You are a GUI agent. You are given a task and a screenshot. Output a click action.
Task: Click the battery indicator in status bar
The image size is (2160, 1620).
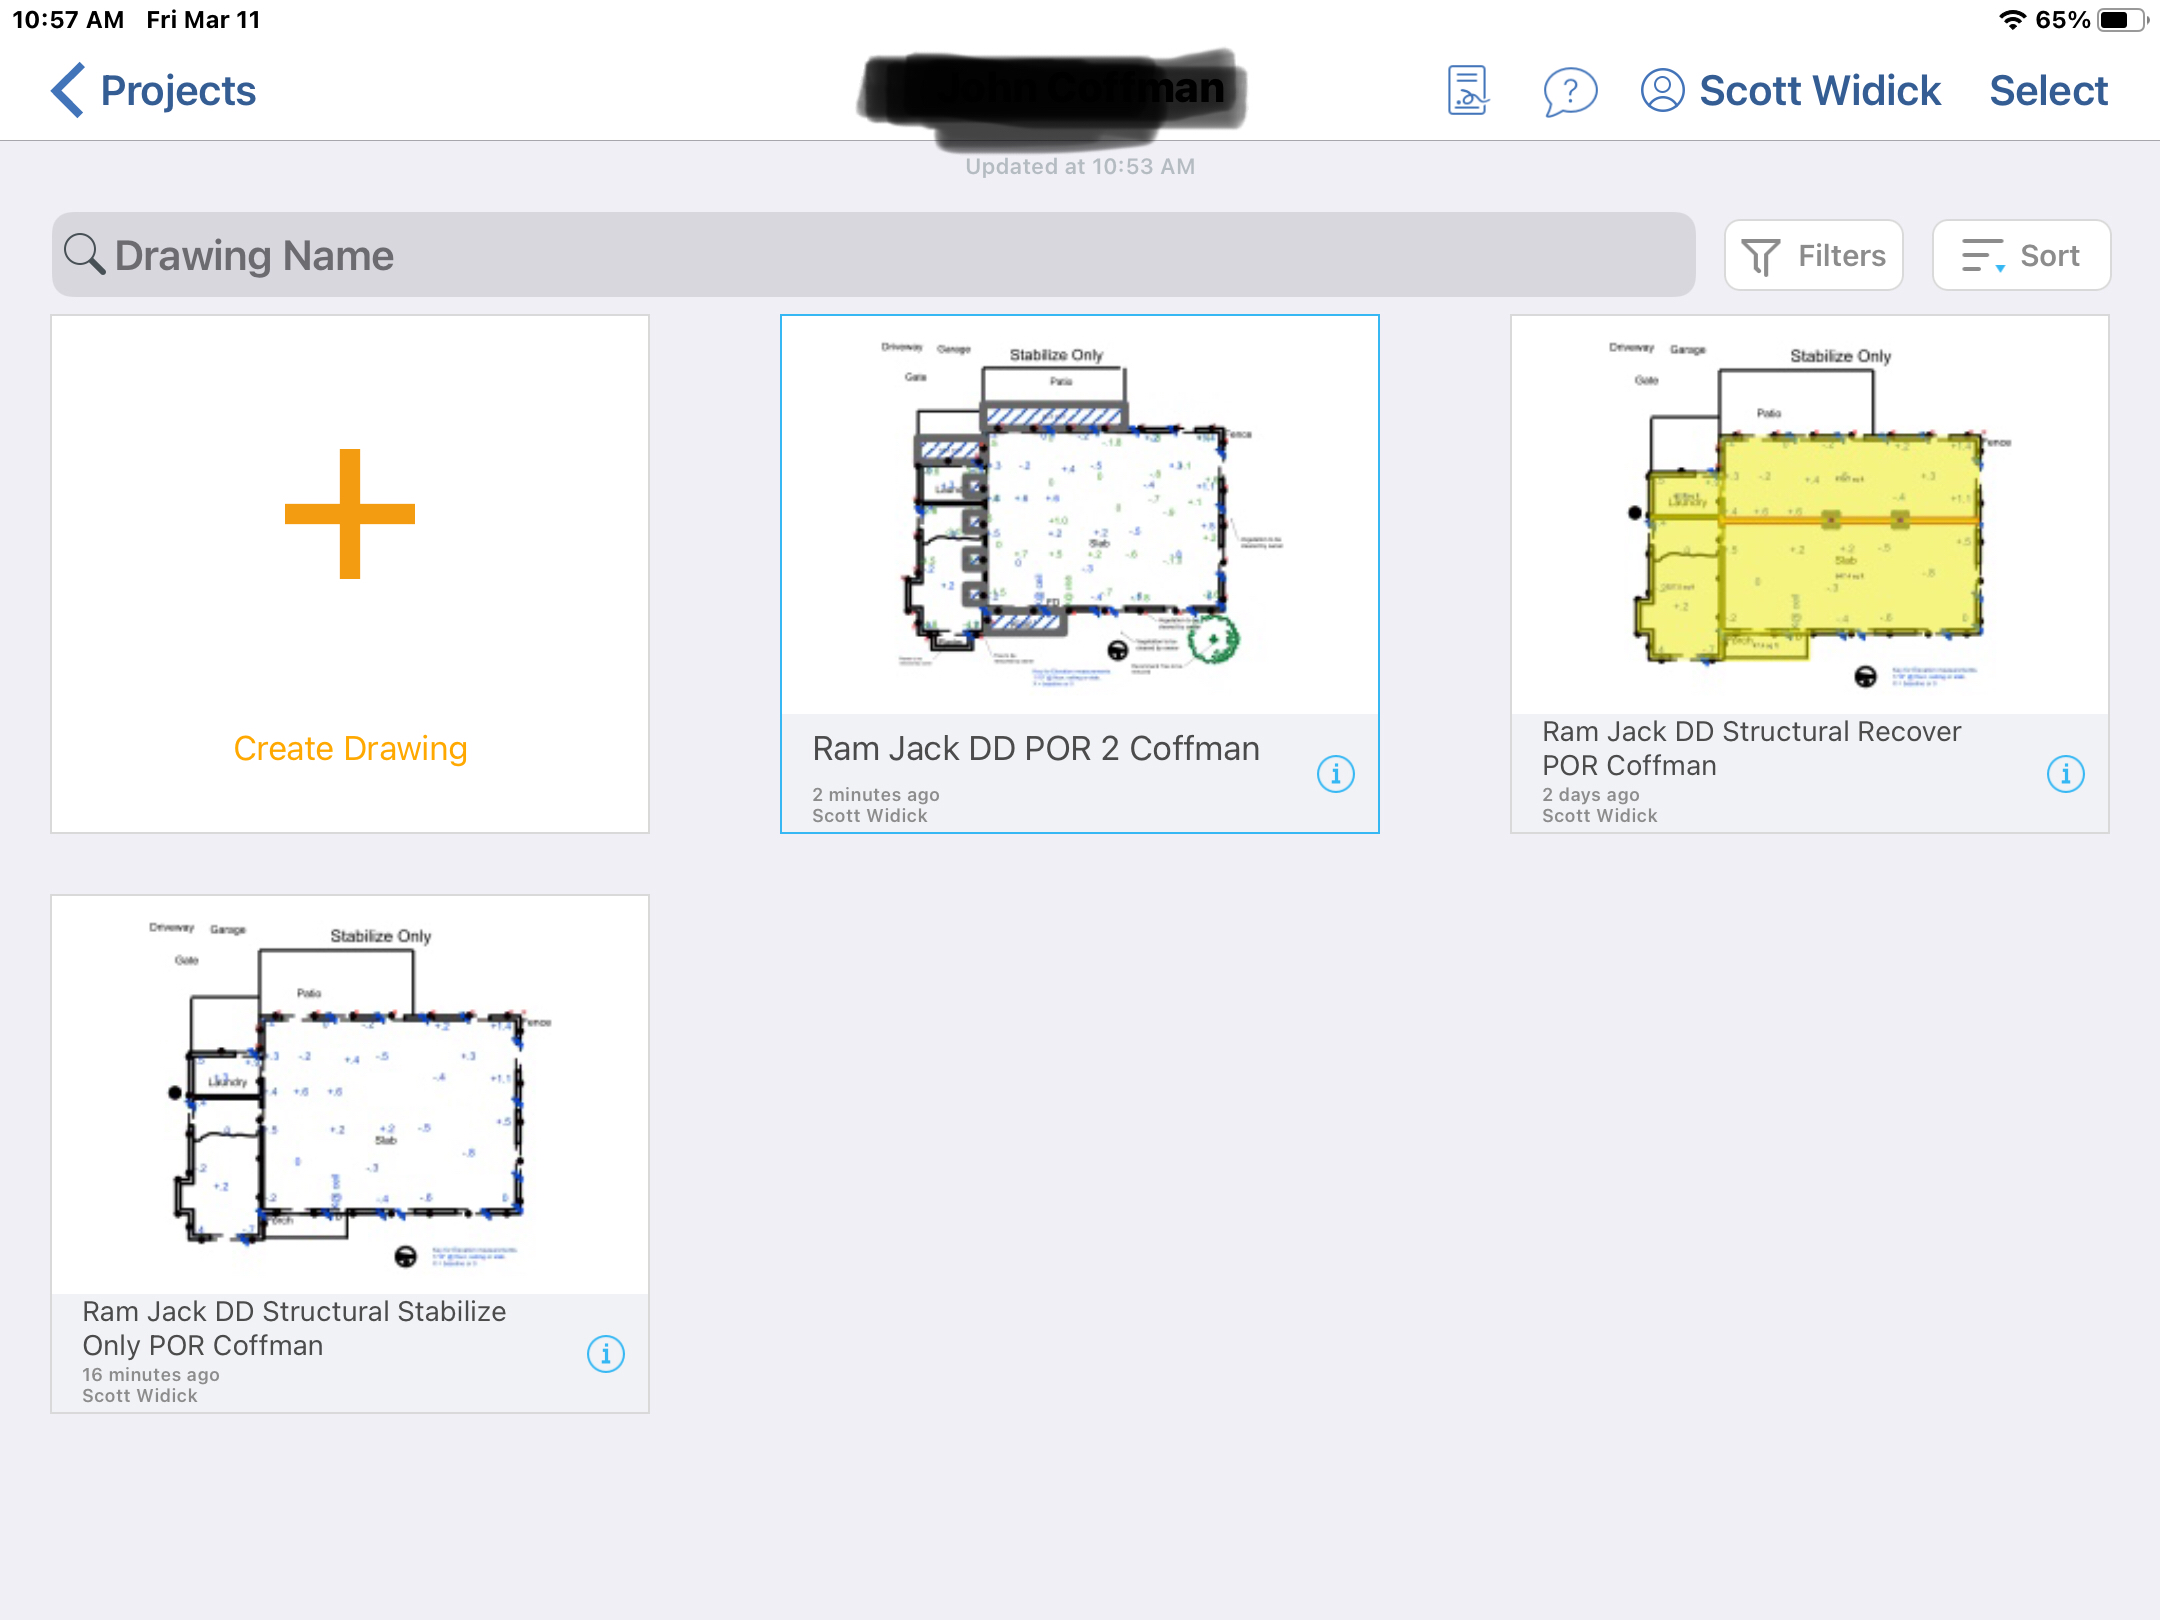2122,20
